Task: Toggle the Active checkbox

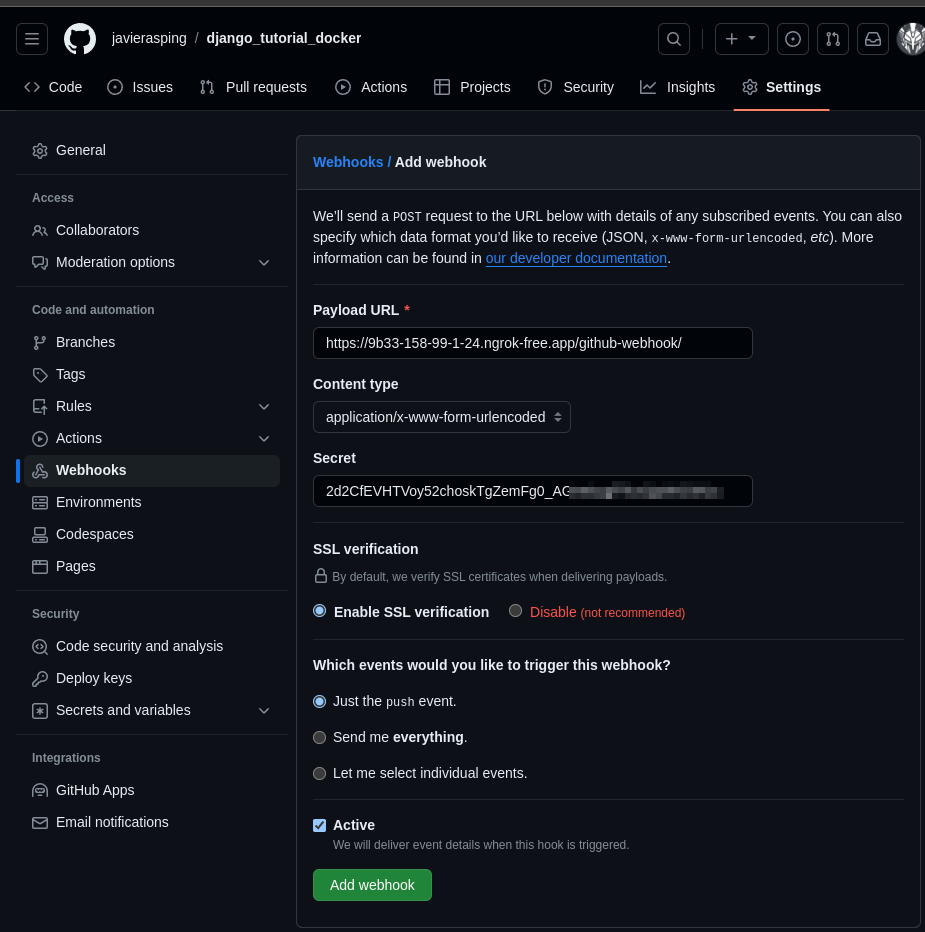Action: click(320, 826)
